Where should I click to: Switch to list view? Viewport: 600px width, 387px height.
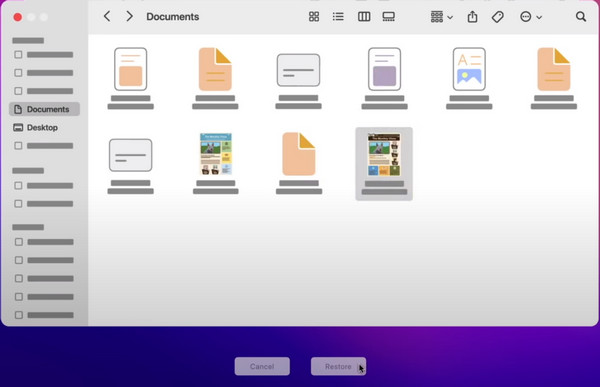pyautogui.click(x=338, y=16)
